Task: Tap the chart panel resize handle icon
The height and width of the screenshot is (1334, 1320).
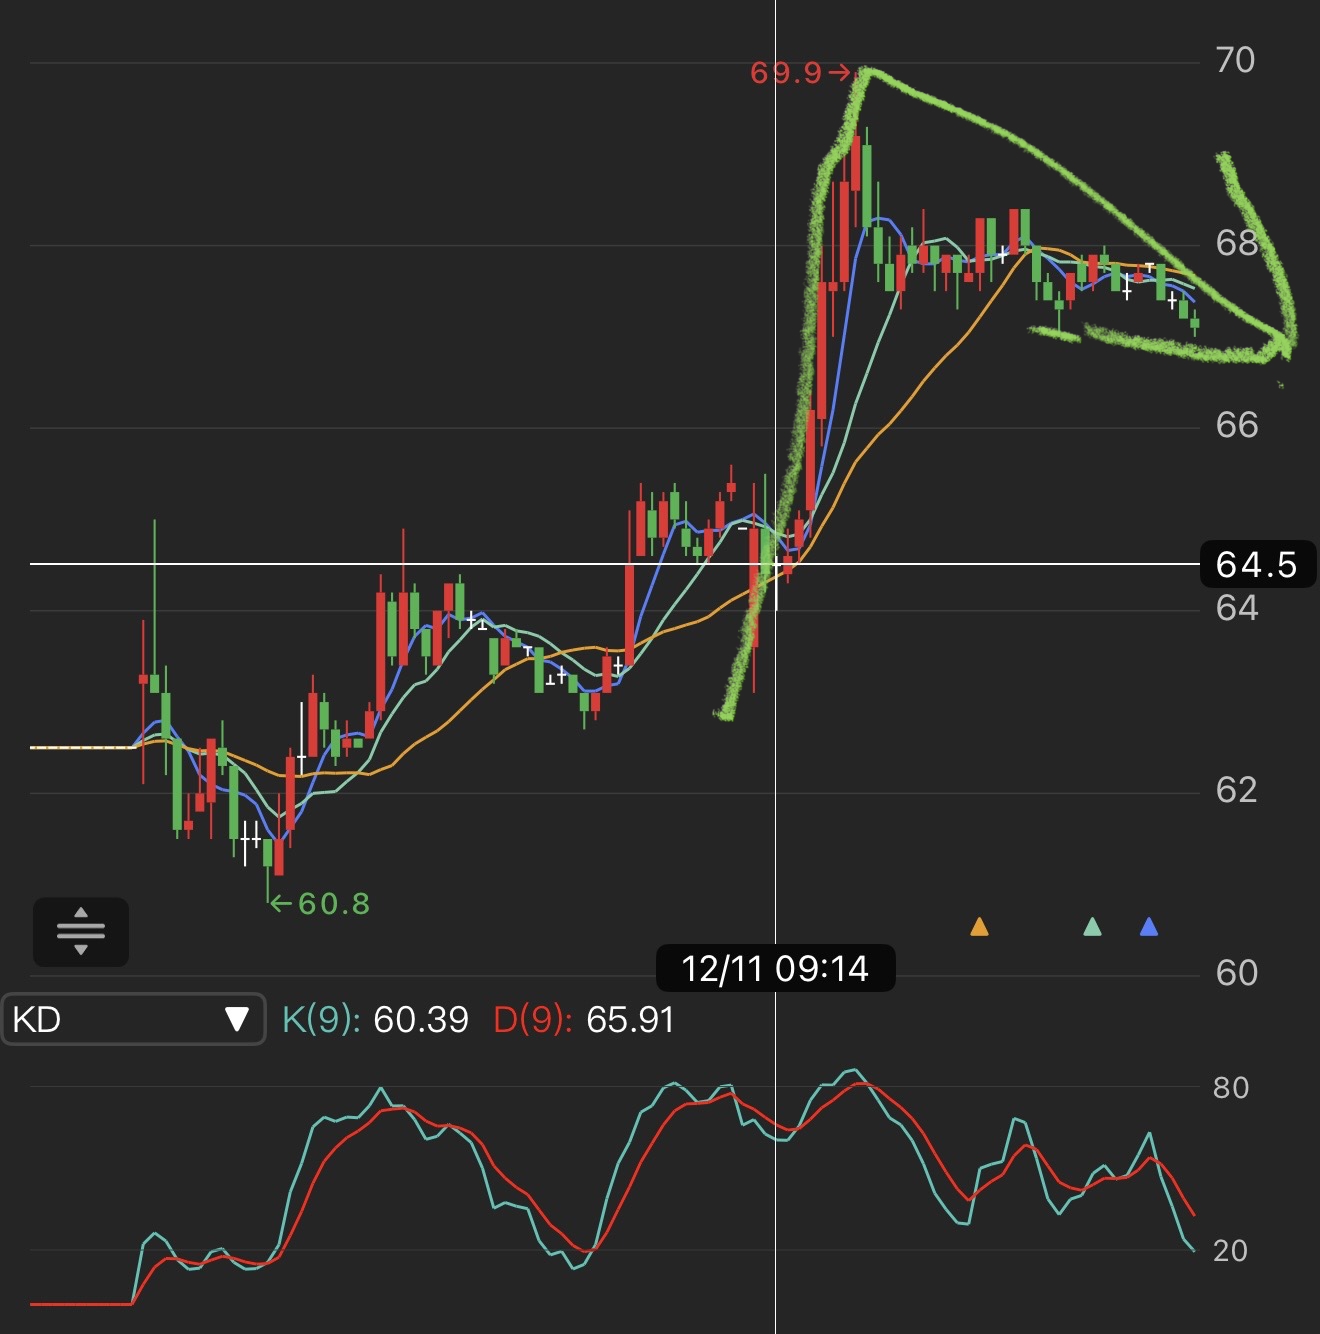Action: click(x=81, y=932)
